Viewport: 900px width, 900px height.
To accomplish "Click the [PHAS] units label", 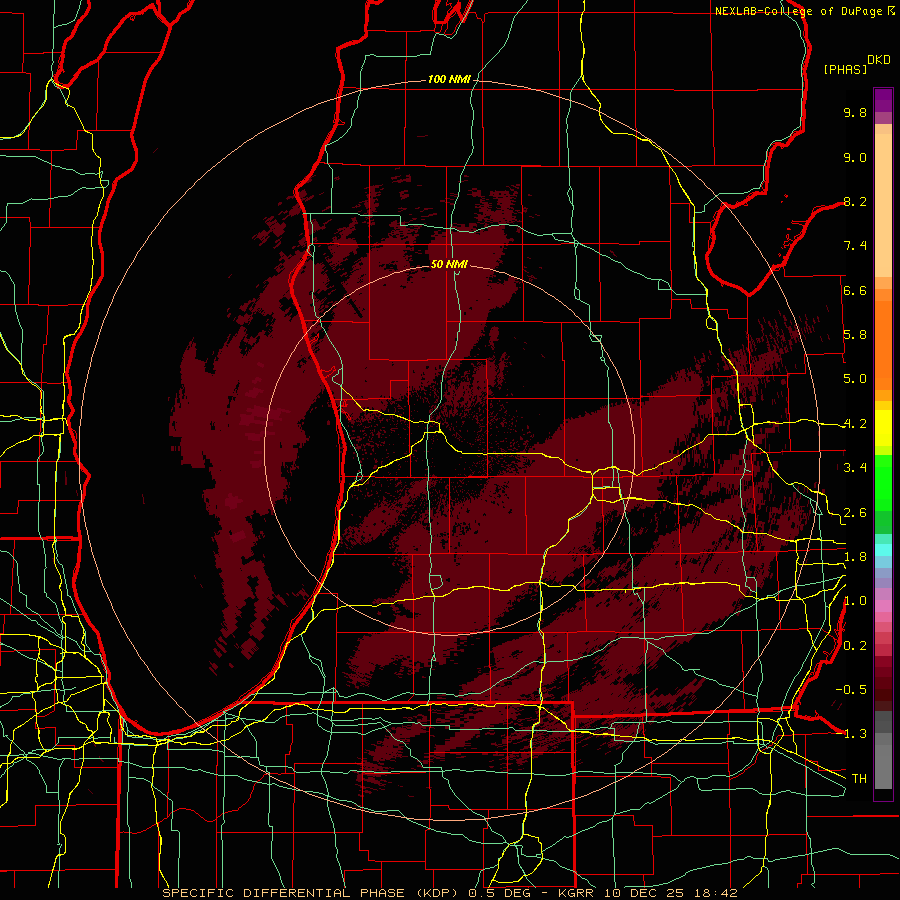I will tap(845, 69).
